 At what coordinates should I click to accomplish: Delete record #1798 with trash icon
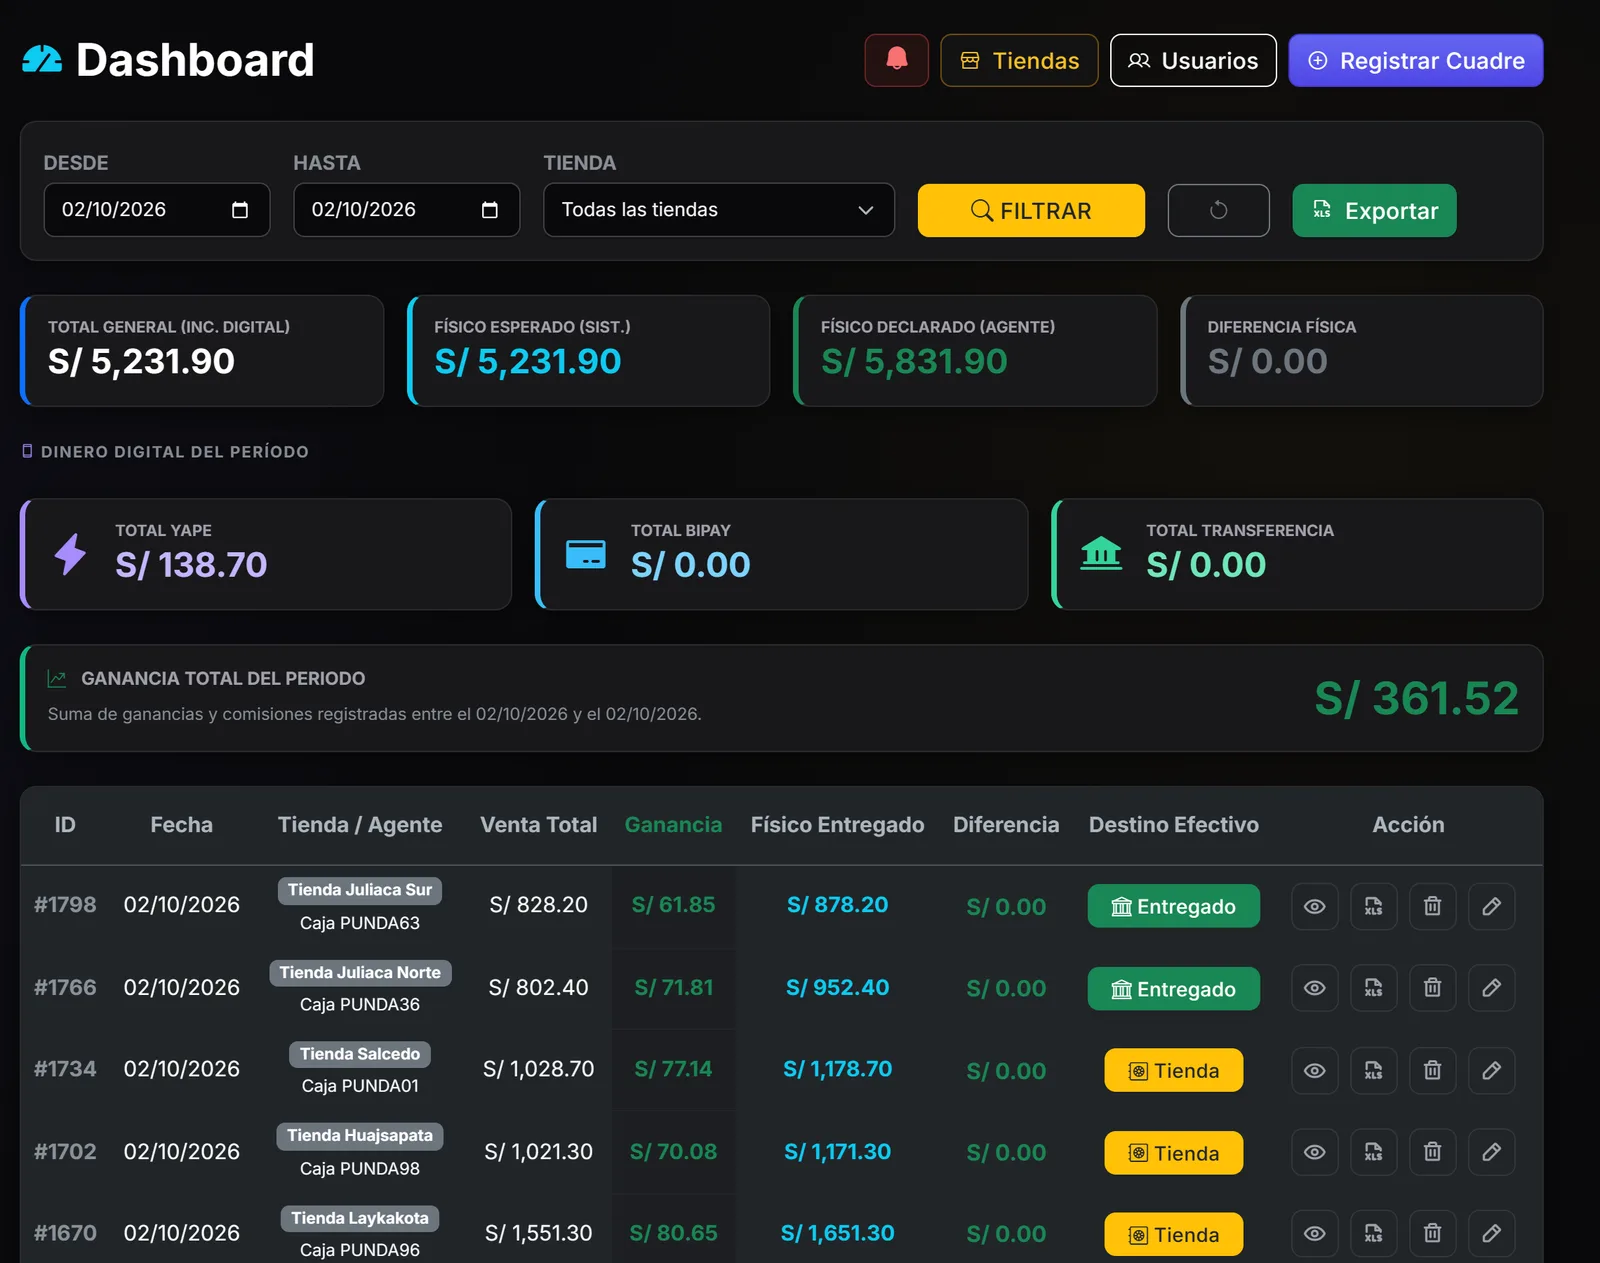point(1432,906)
